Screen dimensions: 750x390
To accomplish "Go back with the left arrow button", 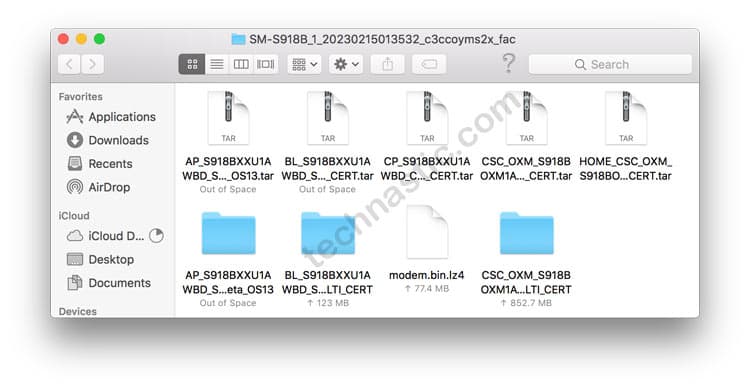I will [x=69, y=64].
